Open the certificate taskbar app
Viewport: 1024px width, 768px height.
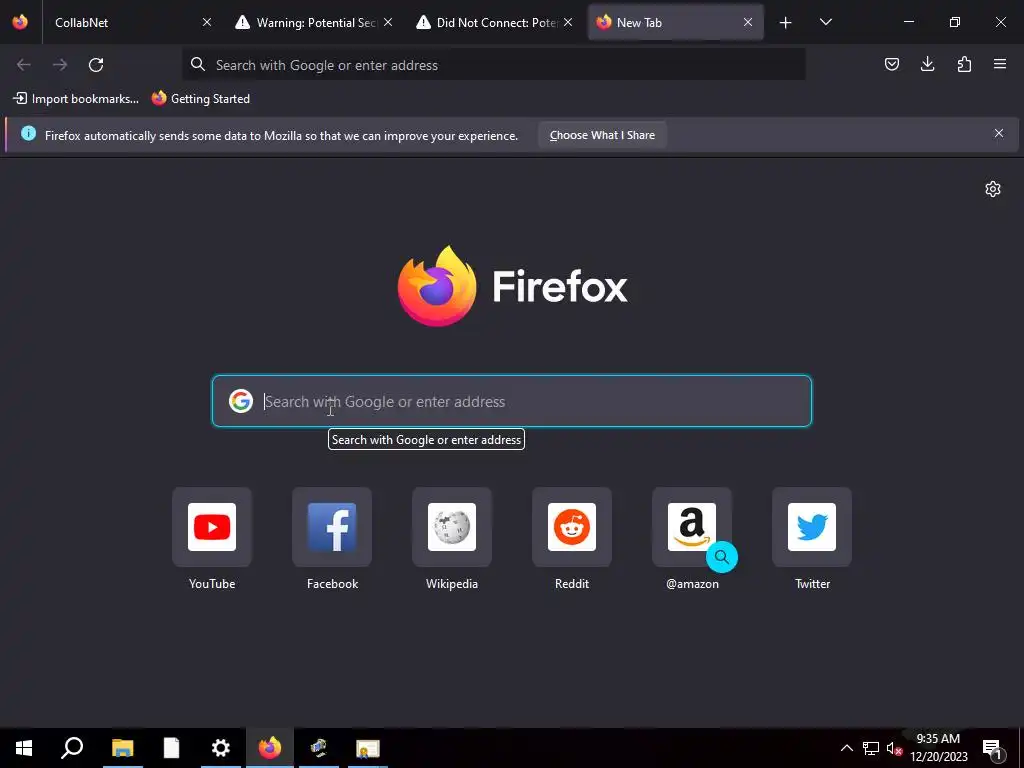click(368, 748)
